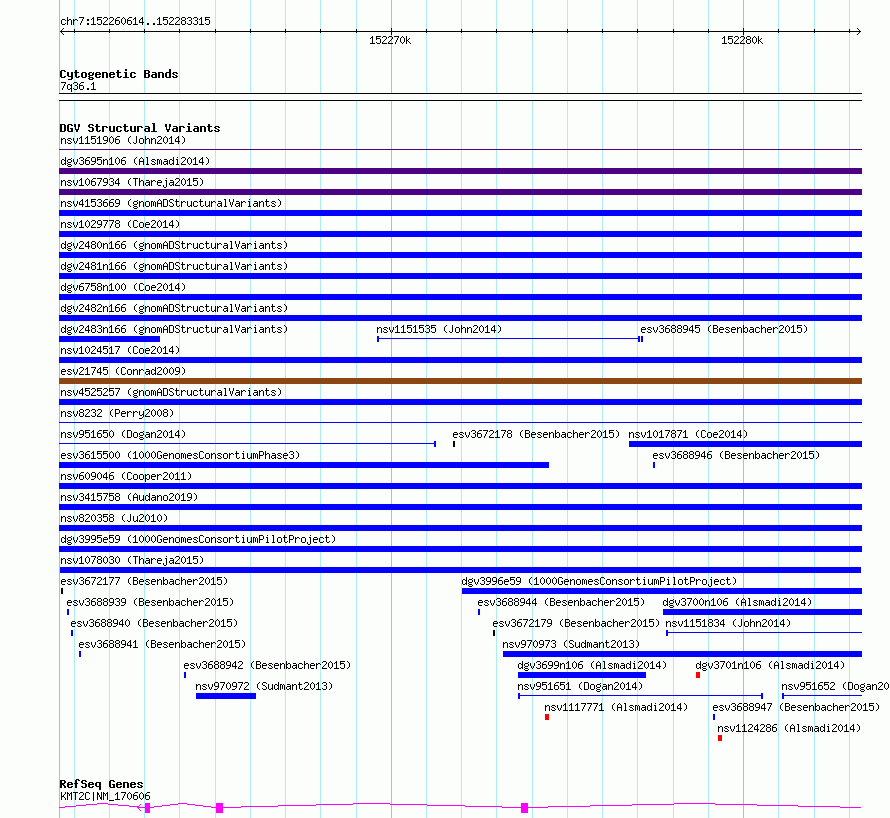Viewport: 890px width, 818px height.
Task: Click esv3688941 (Besenbacher2015) label
Action: coord(162,644)
